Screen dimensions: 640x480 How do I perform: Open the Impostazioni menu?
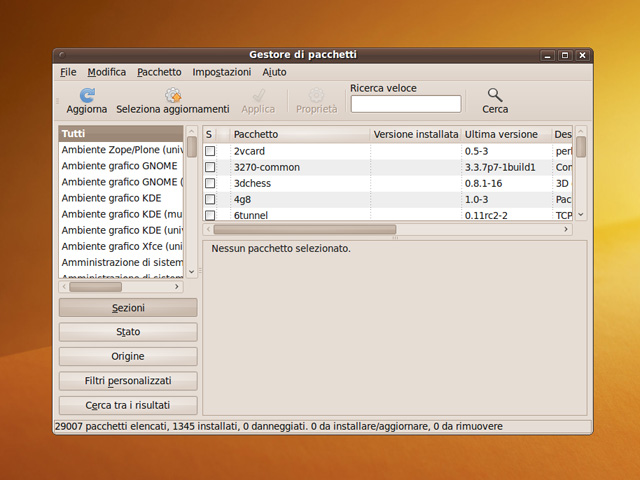tap(221, 72)
